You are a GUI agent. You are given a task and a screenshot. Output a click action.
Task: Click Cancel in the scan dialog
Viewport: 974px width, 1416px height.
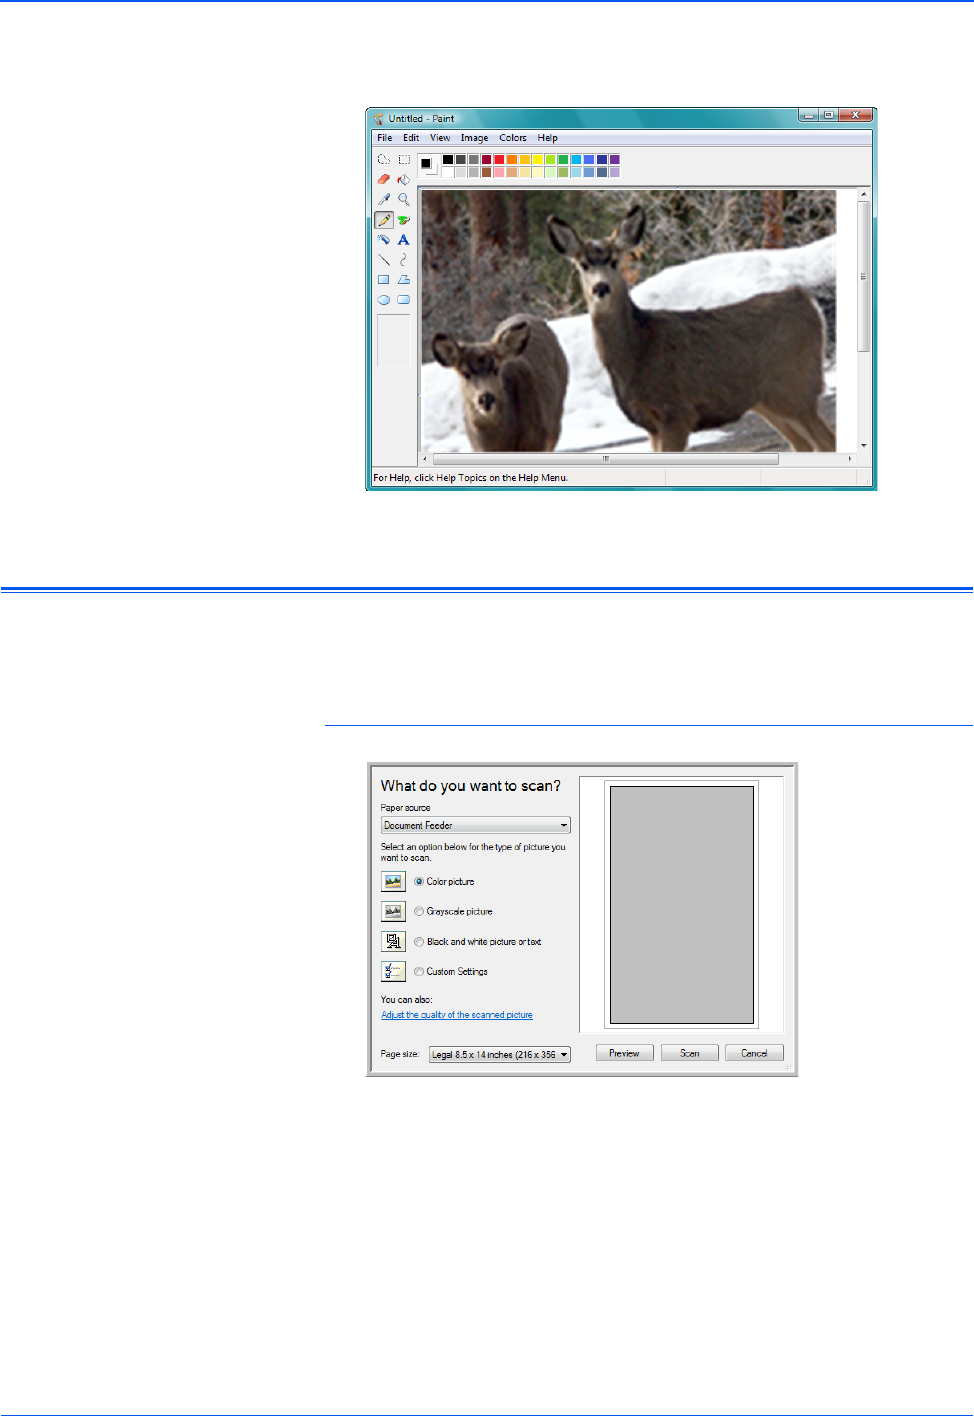(x=755, y=1053)
